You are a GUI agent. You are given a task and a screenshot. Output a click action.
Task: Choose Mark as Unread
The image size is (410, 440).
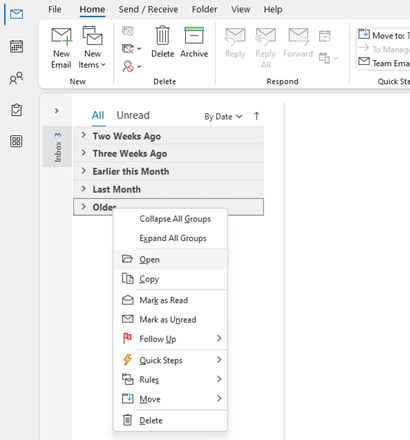click(171, 319)
